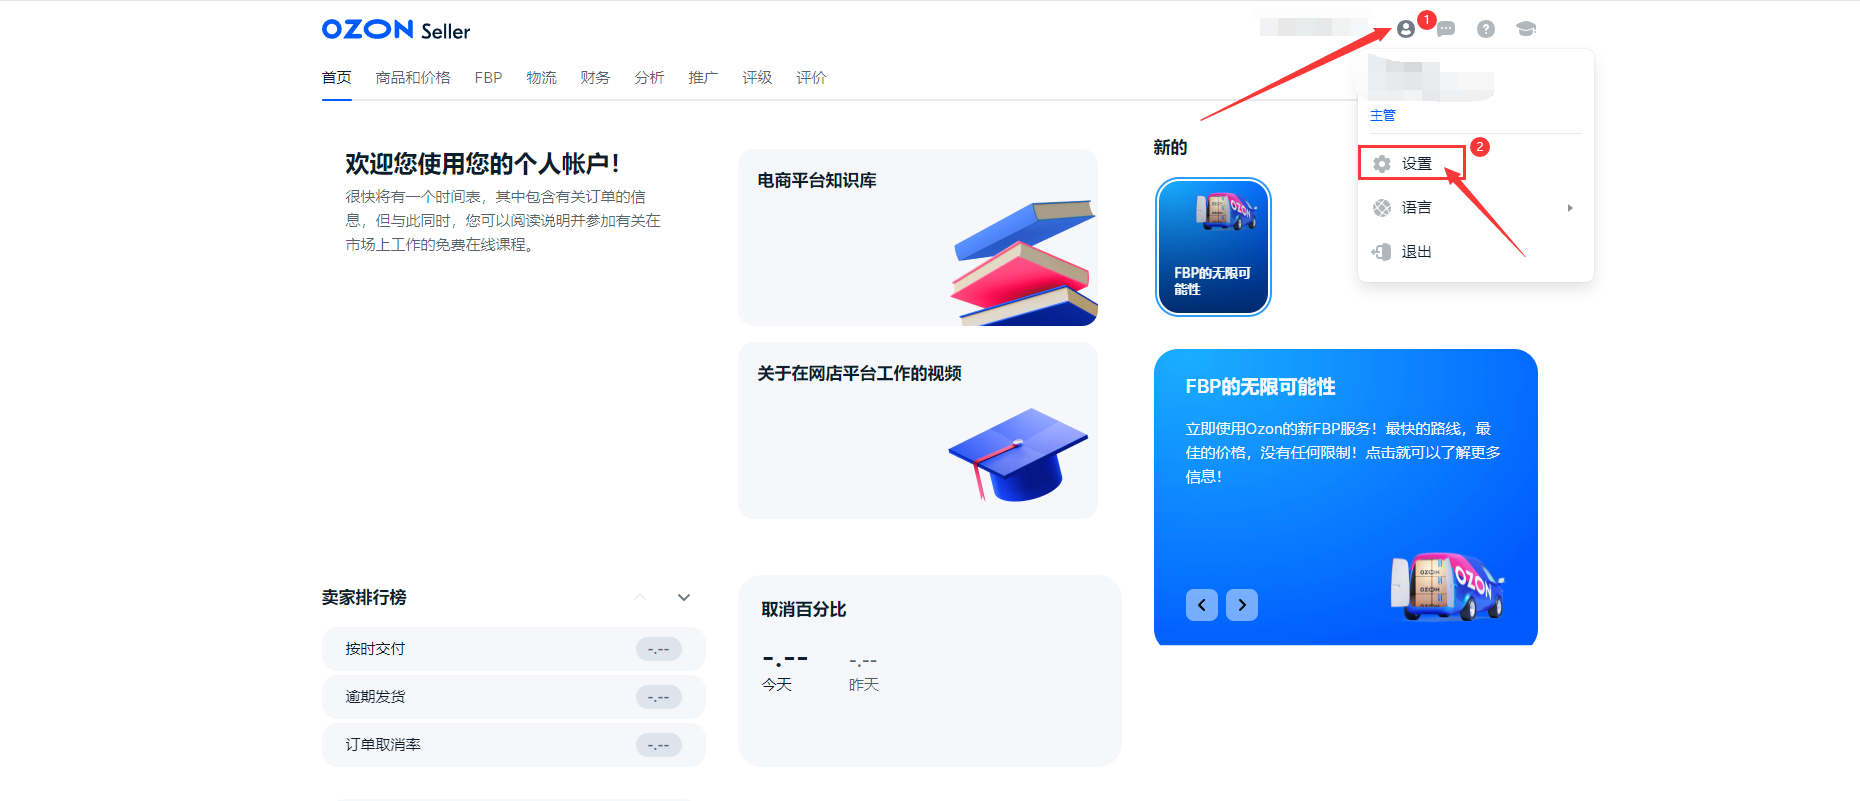Click the 新的 section heading
1860x801 pixels.
pos(1171,147)
